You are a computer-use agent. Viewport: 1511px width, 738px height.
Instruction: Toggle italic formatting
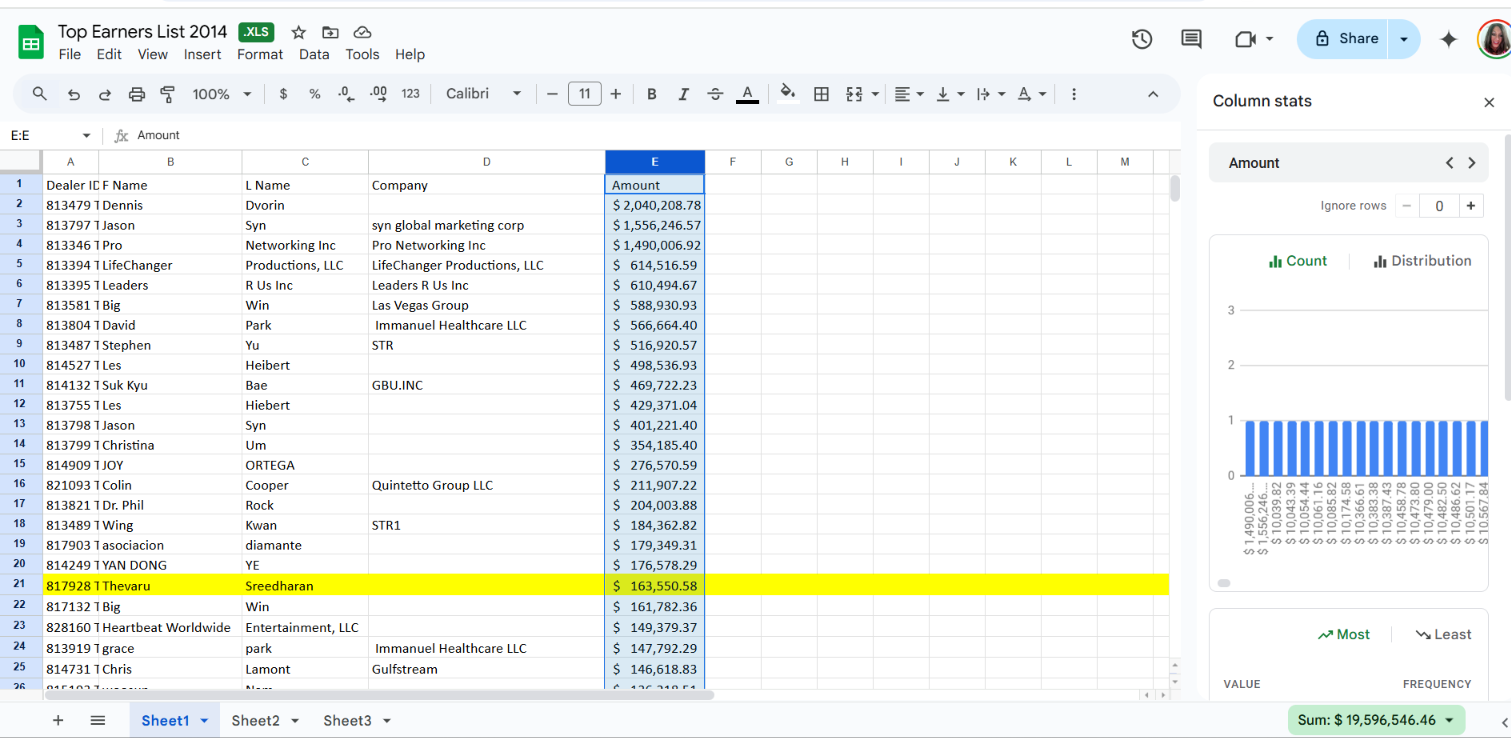pos(683,94)
